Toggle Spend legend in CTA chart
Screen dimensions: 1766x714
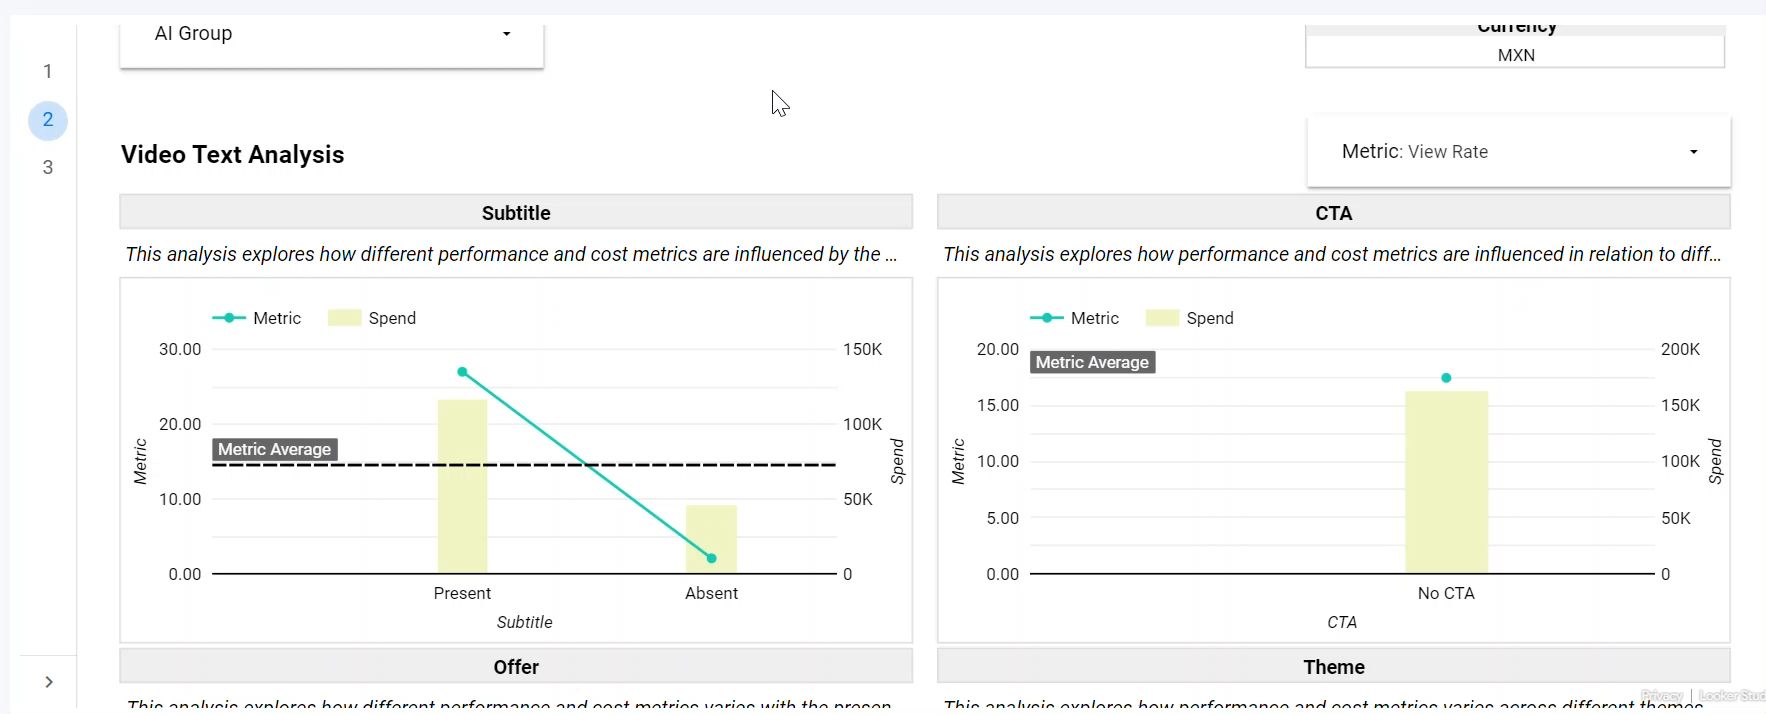pyautogui.click(x=1191, y=318)
